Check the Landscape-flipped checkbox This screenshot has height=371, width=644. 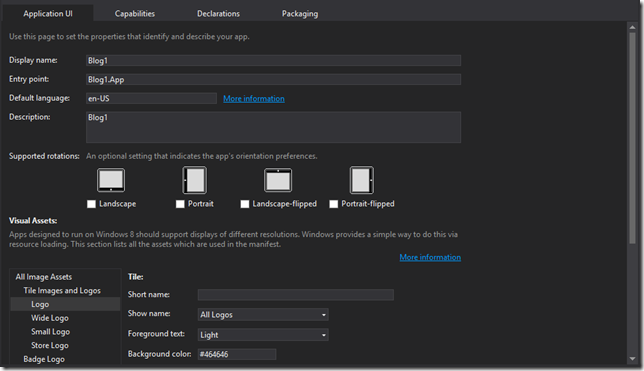click(245, 204)
